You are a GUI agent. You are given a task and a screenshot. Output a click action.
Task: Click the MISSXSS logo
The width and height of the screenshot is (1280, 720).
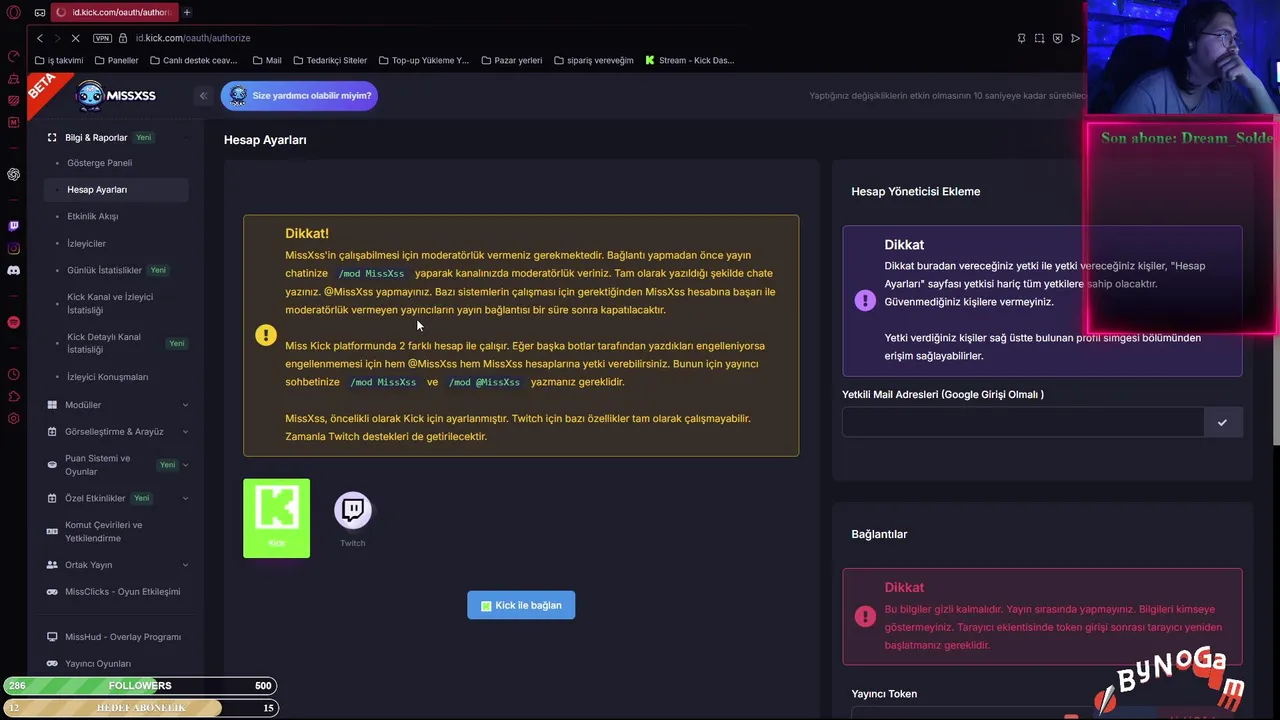(x=116, y=95)
